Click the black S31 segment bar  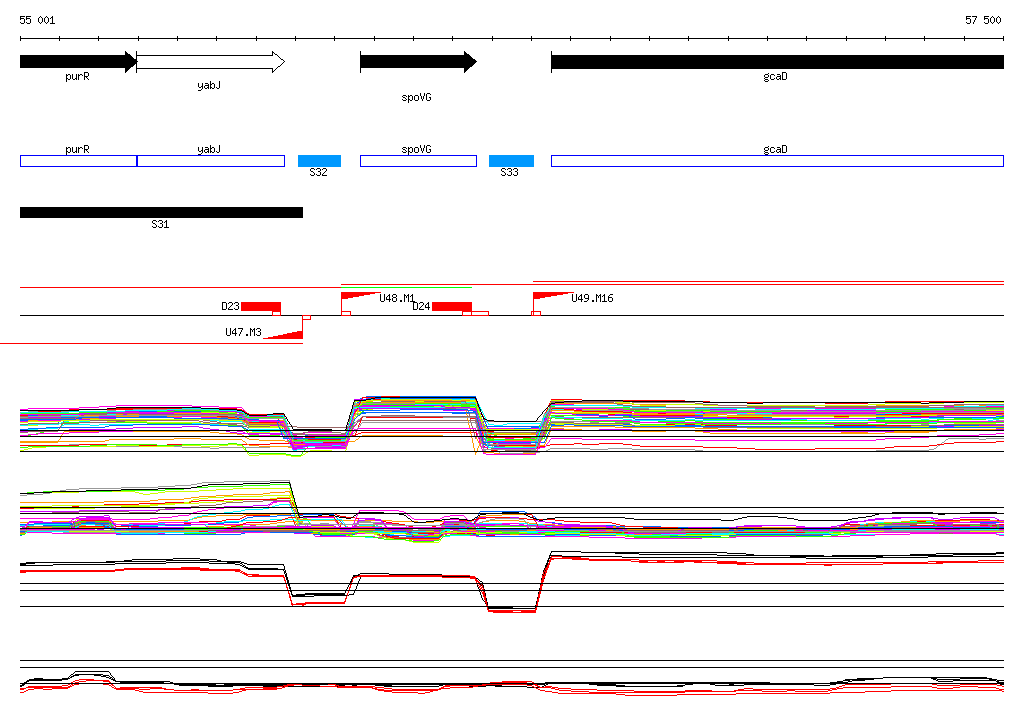pyautogui.click(x=161, y=212)
